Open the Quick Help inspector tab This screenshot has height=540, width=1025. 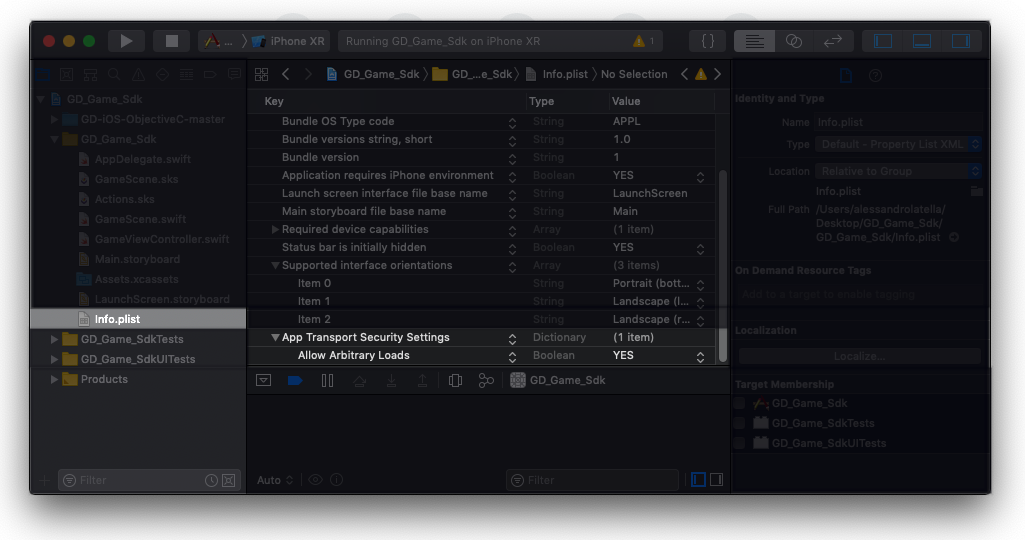[x=875, y=76]
